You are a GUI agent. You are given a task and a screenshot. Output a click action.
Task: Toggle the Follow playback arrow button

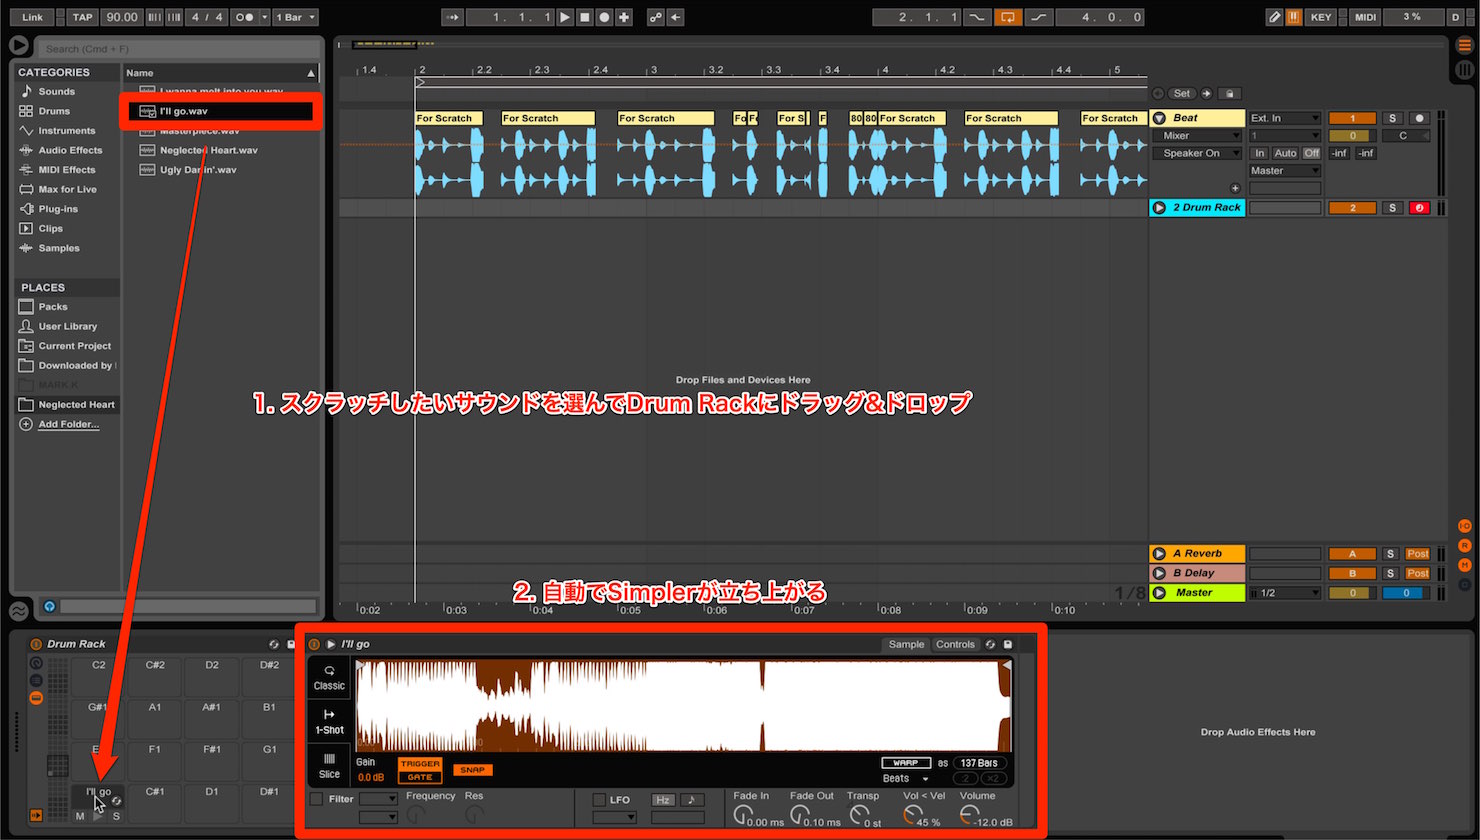(452, 17)
